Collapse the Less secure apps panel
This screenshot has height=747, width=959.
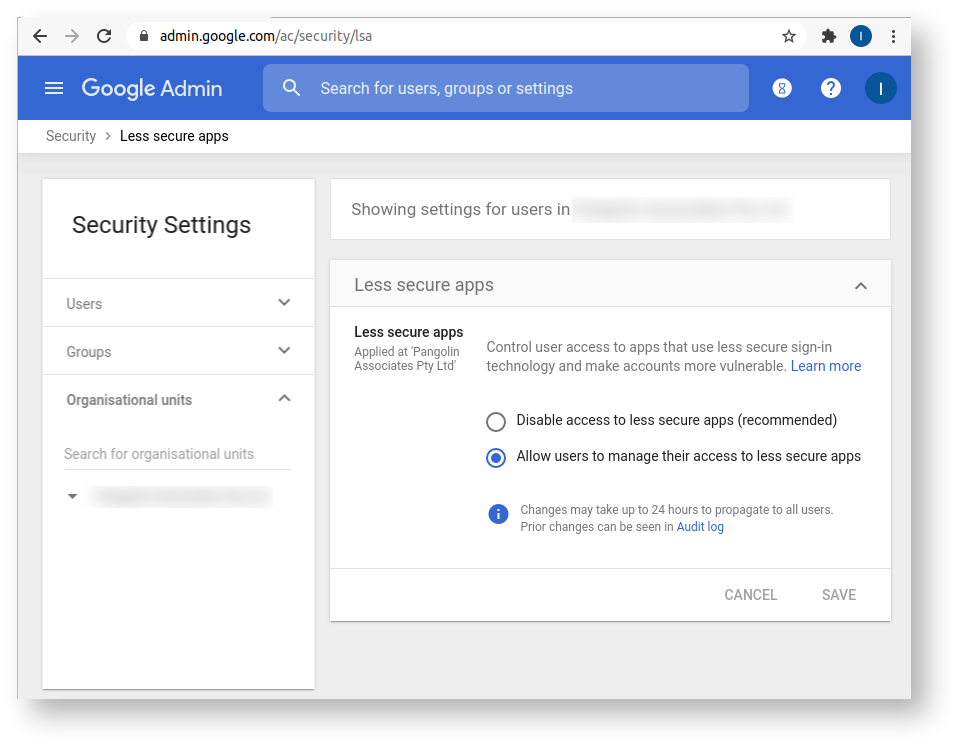tap(860, 286)
